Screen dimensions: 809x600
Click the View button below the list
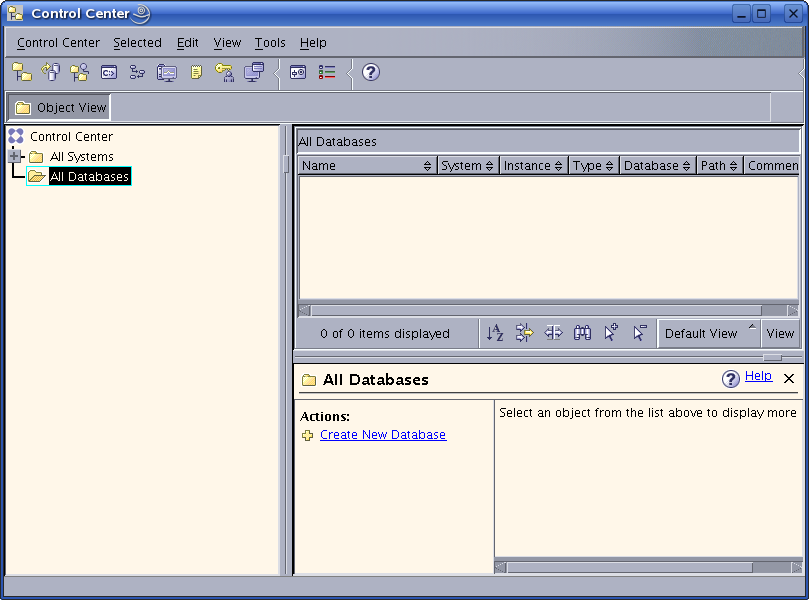coord(780,334)
